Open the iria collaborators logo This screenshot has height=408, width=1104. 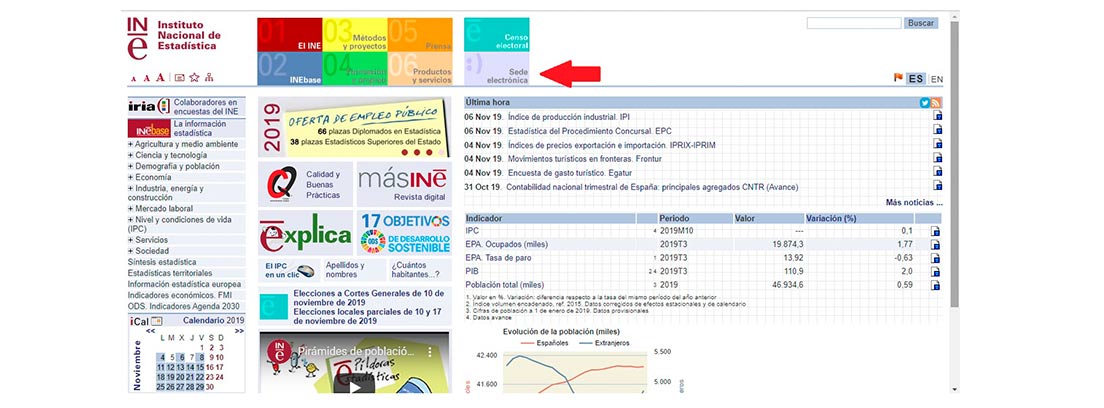149,106
